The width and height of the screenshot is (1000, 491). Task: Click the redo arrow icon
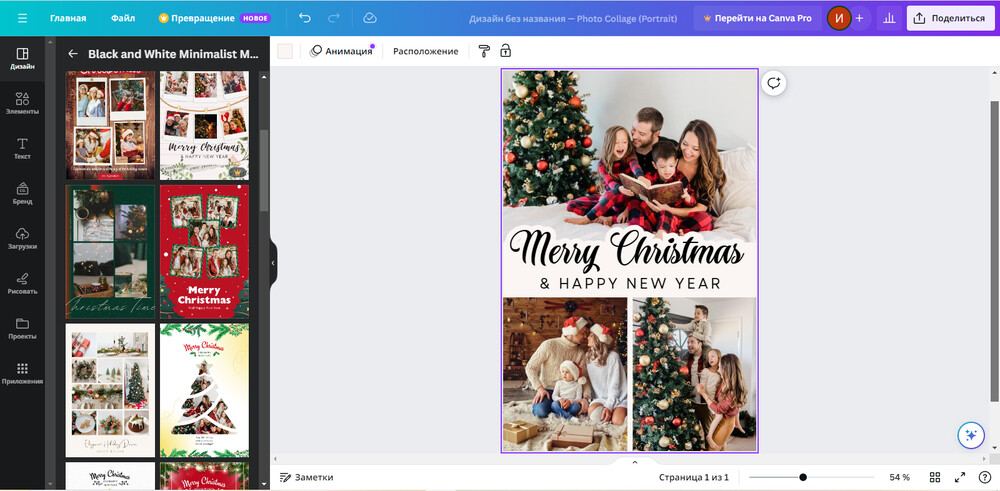click(334, 18)
